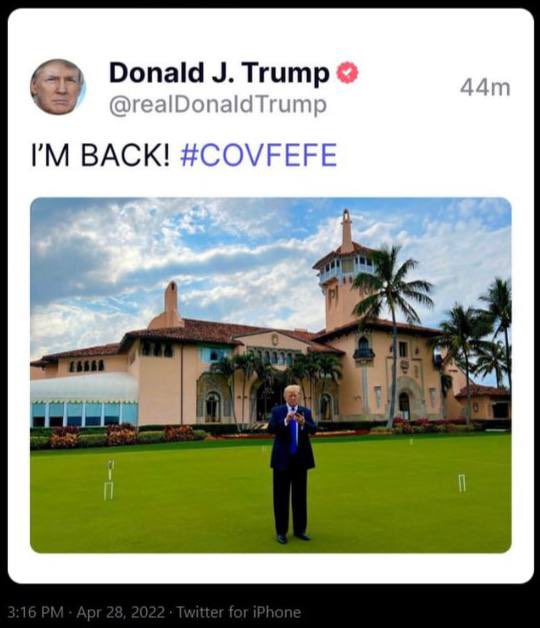Click the left croquet wicket on the lawn
Screen dimensions: 540x628
(109, 480)
